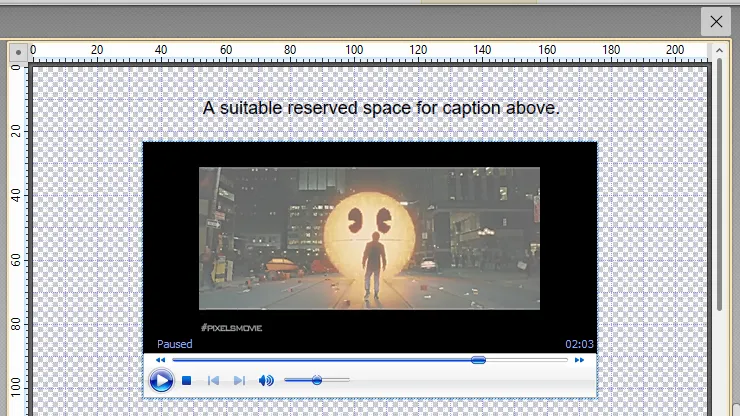The image size is (740, 416).
Task: Mute the audio with speaker icon
Action: pos(266,381)
